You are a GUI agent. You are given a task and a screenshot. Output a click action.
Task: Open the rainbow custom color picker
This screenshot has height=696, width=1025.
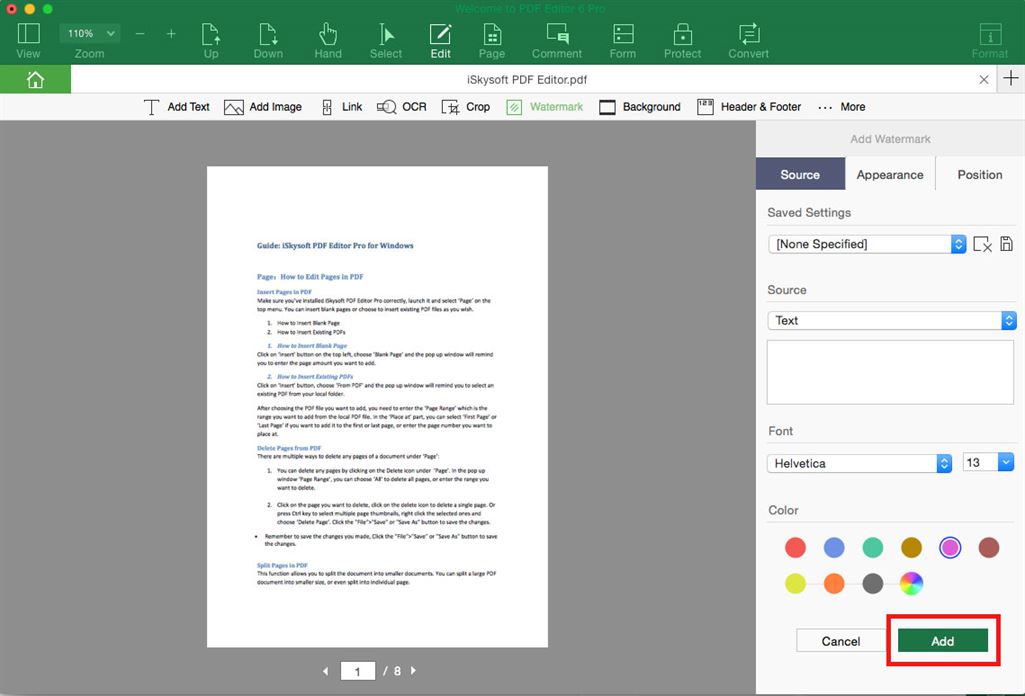coord(911,584)
